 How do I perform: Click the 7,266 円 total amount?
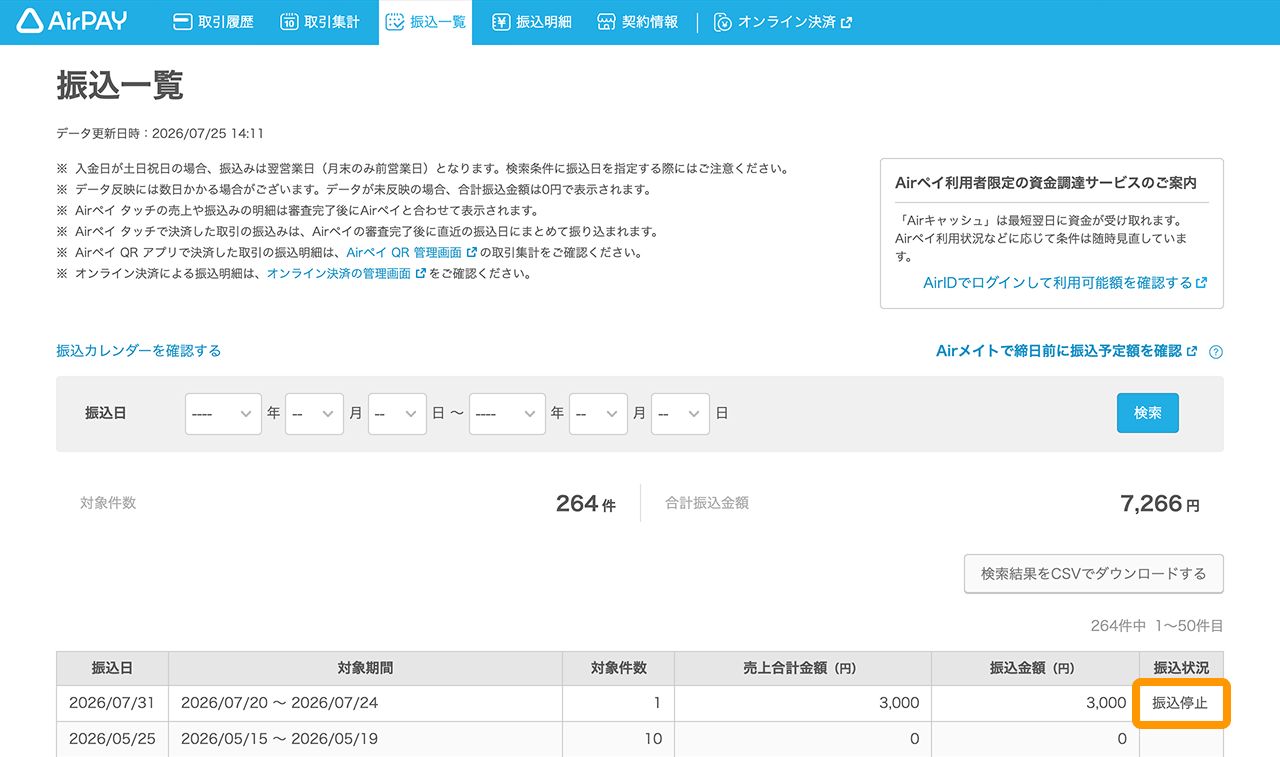1160,504
